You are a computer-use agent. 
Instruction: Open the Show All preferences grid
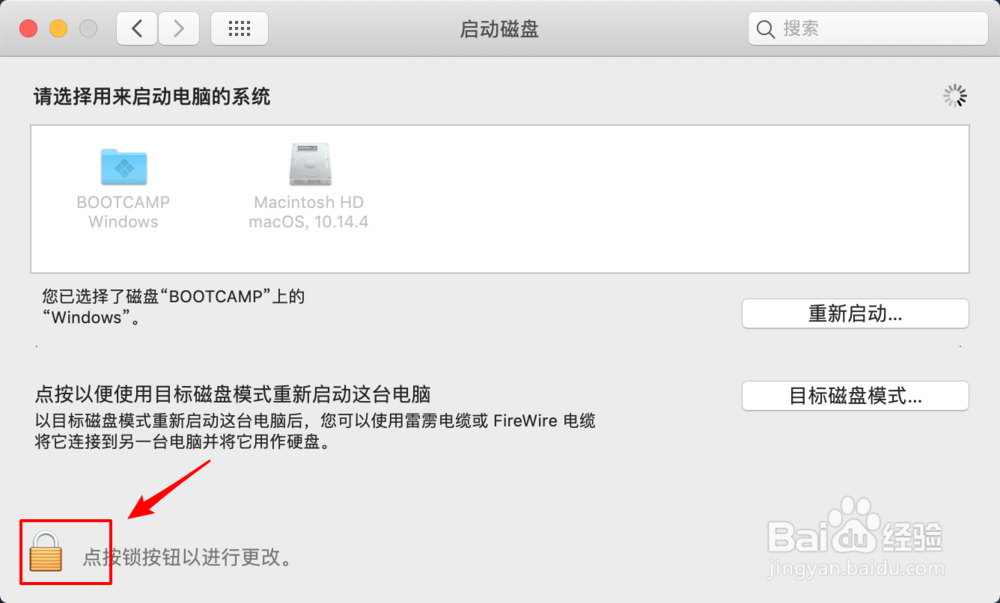239,29
